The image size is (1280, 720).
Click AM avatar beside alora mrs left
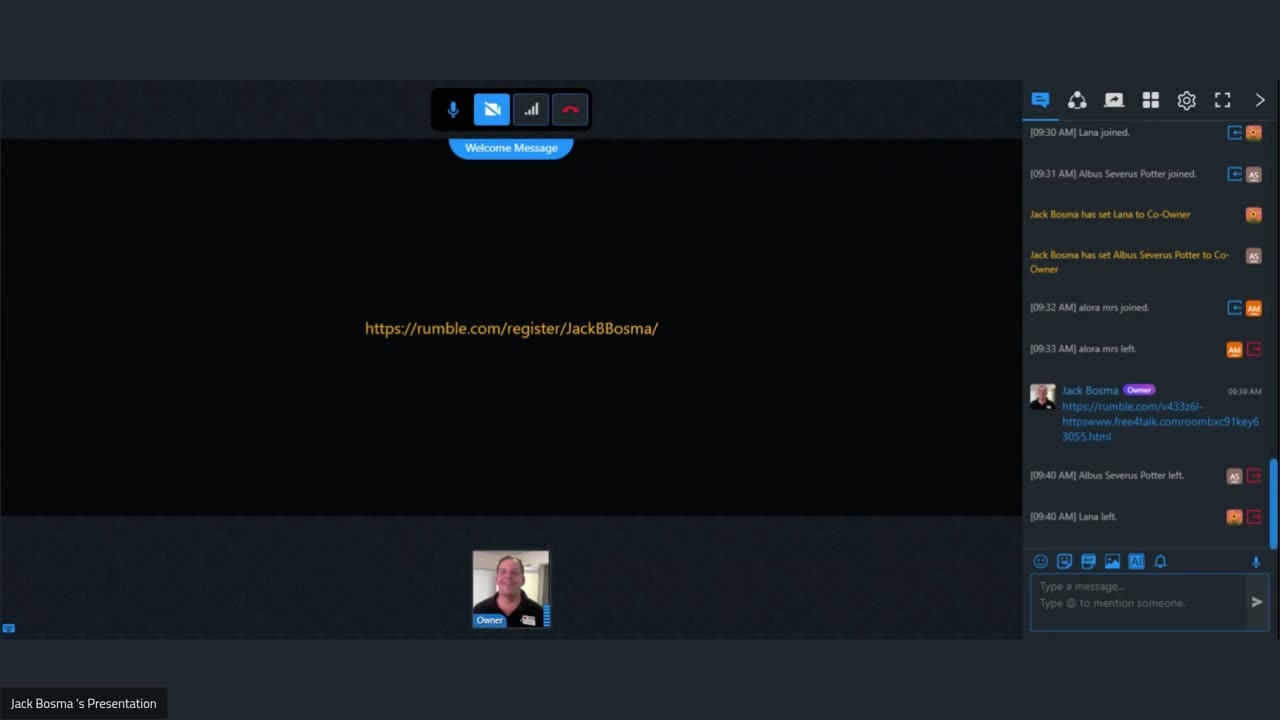coord(1235,349)
